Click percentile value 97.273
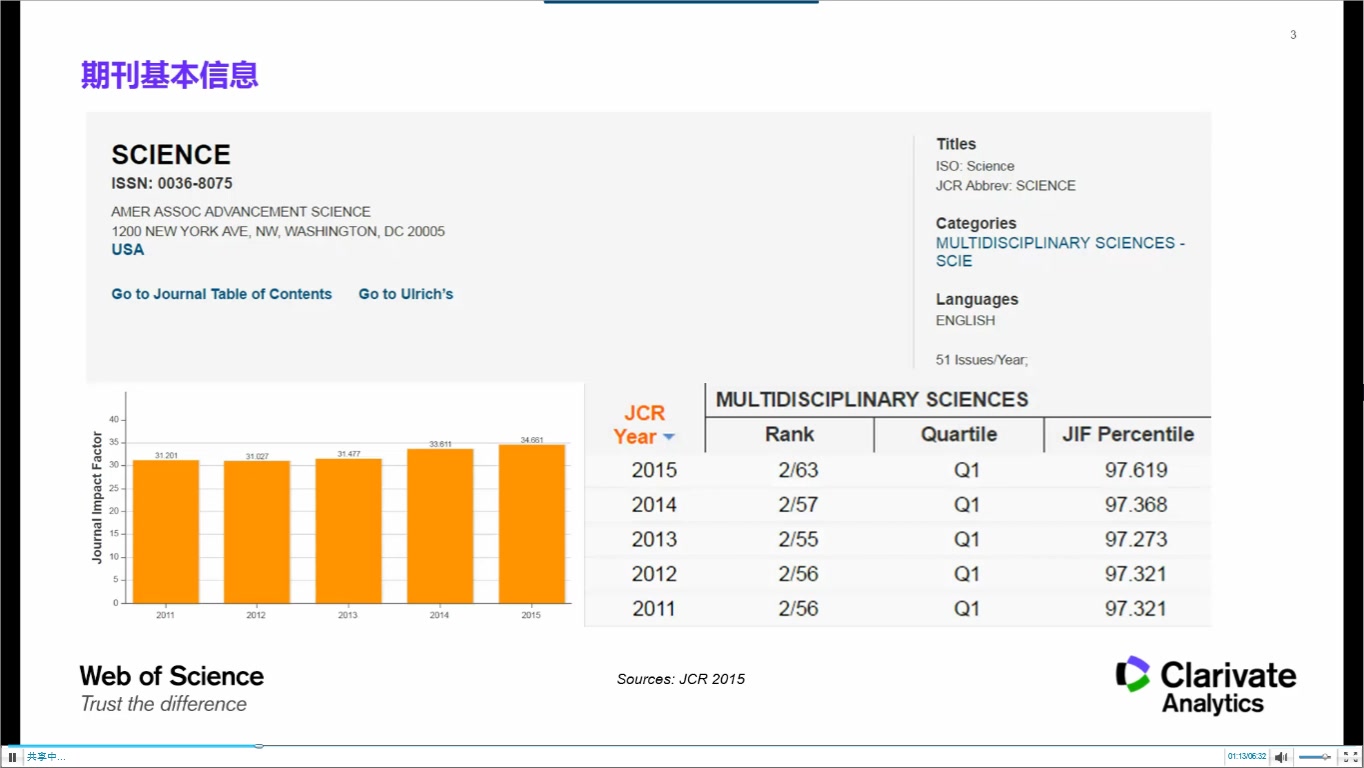Screen dimensions: 1364x768 [x=1136, y=540]
